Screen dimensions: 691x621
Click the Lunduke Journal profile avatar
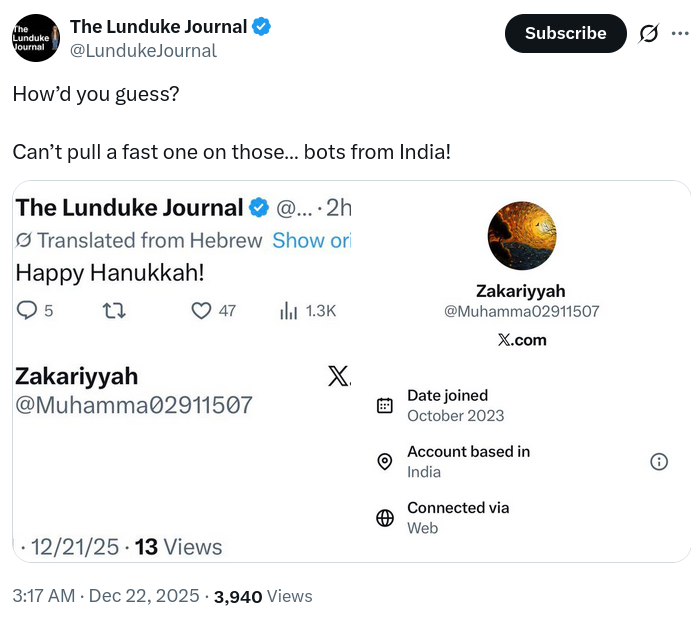(36, 38)
